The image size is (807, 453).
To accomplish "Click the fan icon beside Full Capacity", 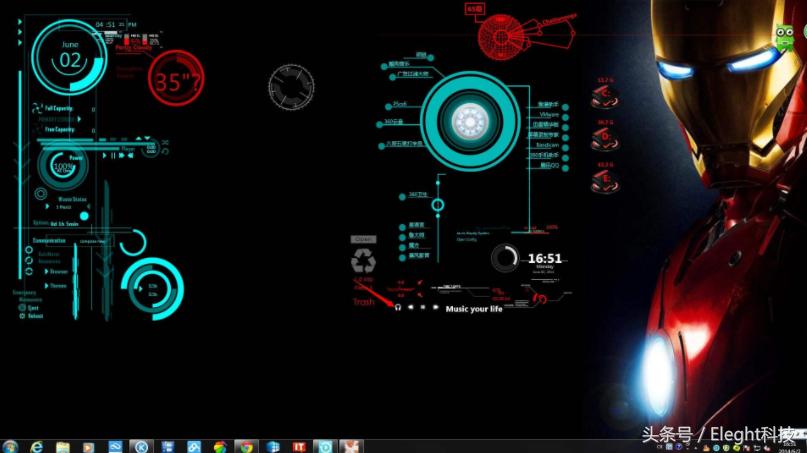I will (37, 108).
